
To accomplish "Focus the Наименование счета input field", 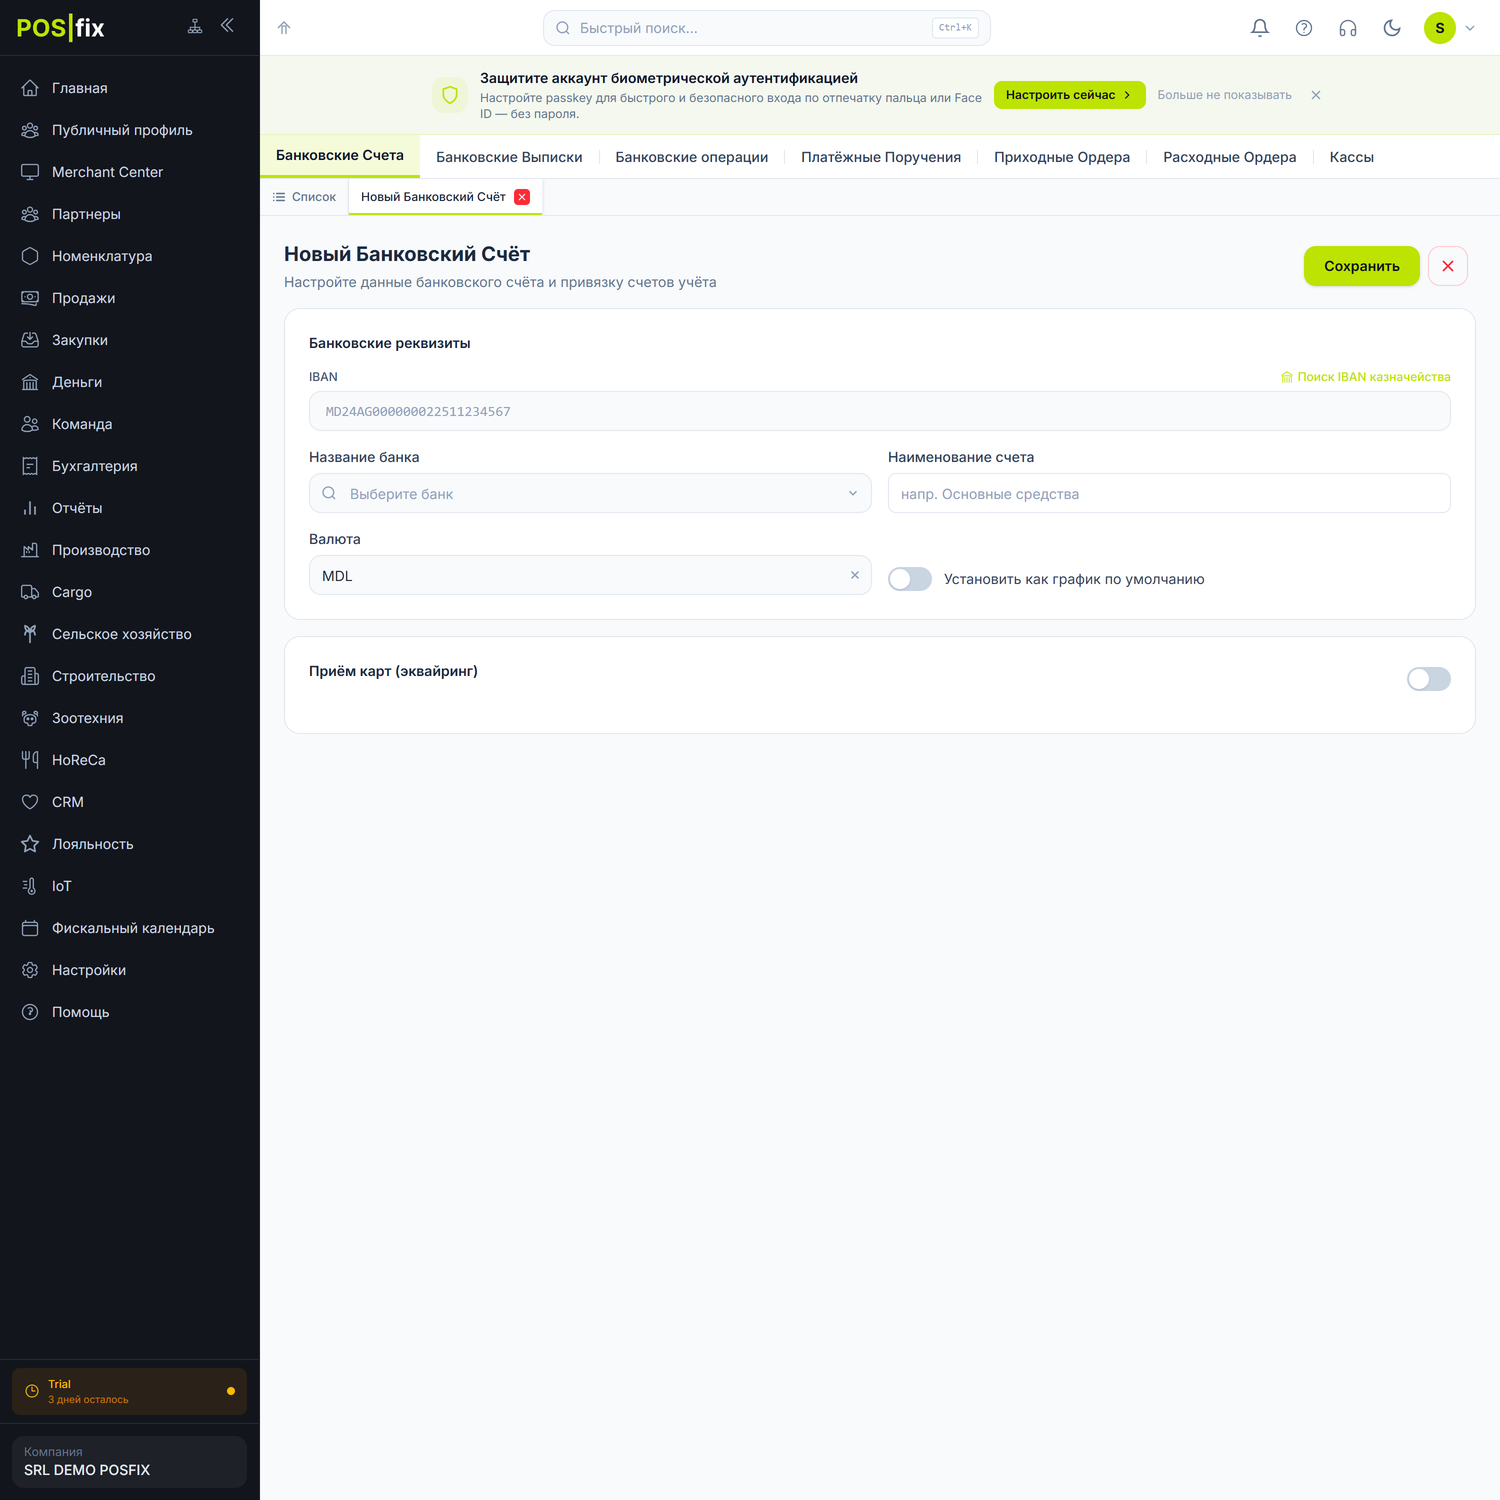I will (x=1169, y=493).
